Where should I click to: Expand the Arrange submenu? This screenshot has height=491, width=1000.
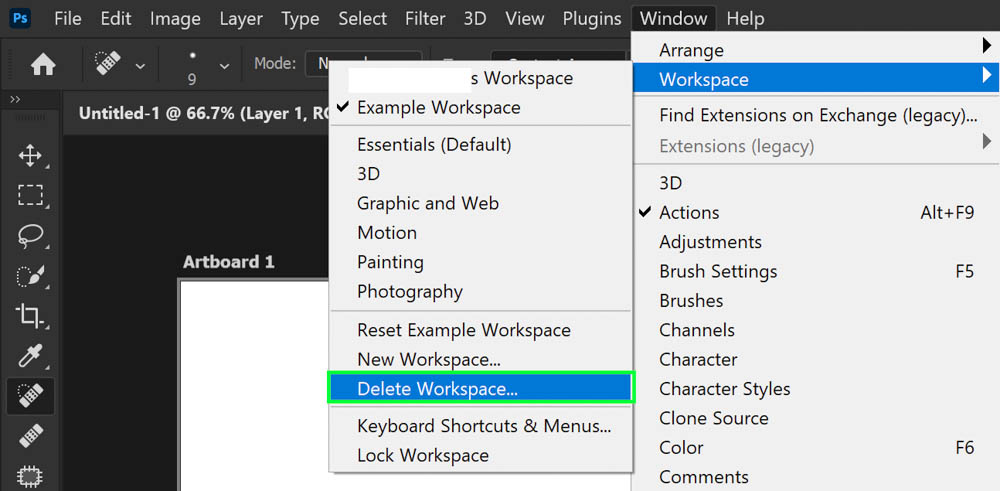click(816, 50)
